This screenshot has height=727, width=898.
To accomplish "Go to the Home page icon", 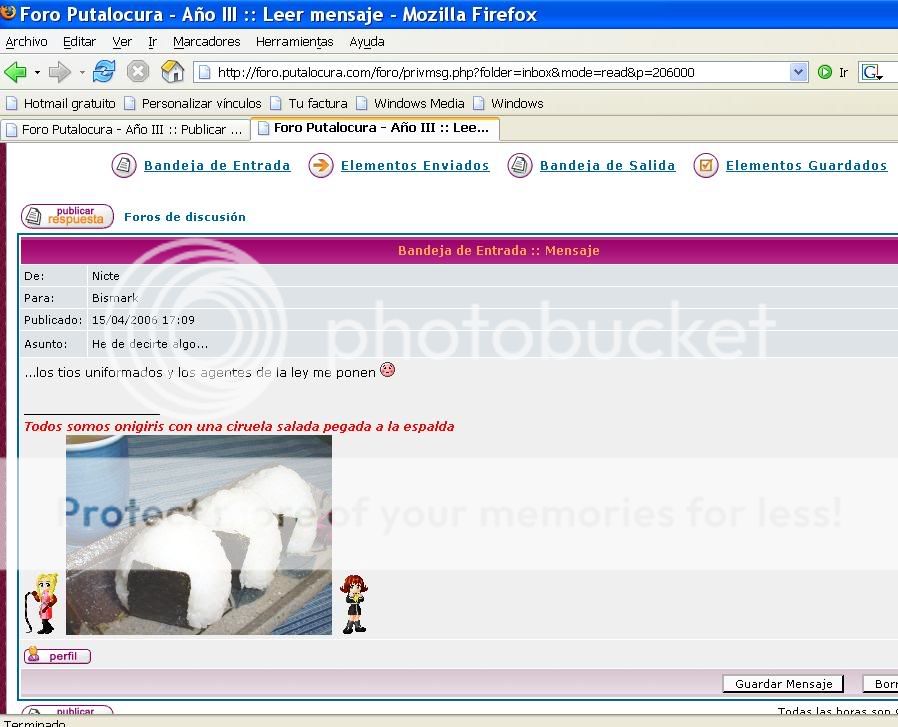I will [172, 72].
